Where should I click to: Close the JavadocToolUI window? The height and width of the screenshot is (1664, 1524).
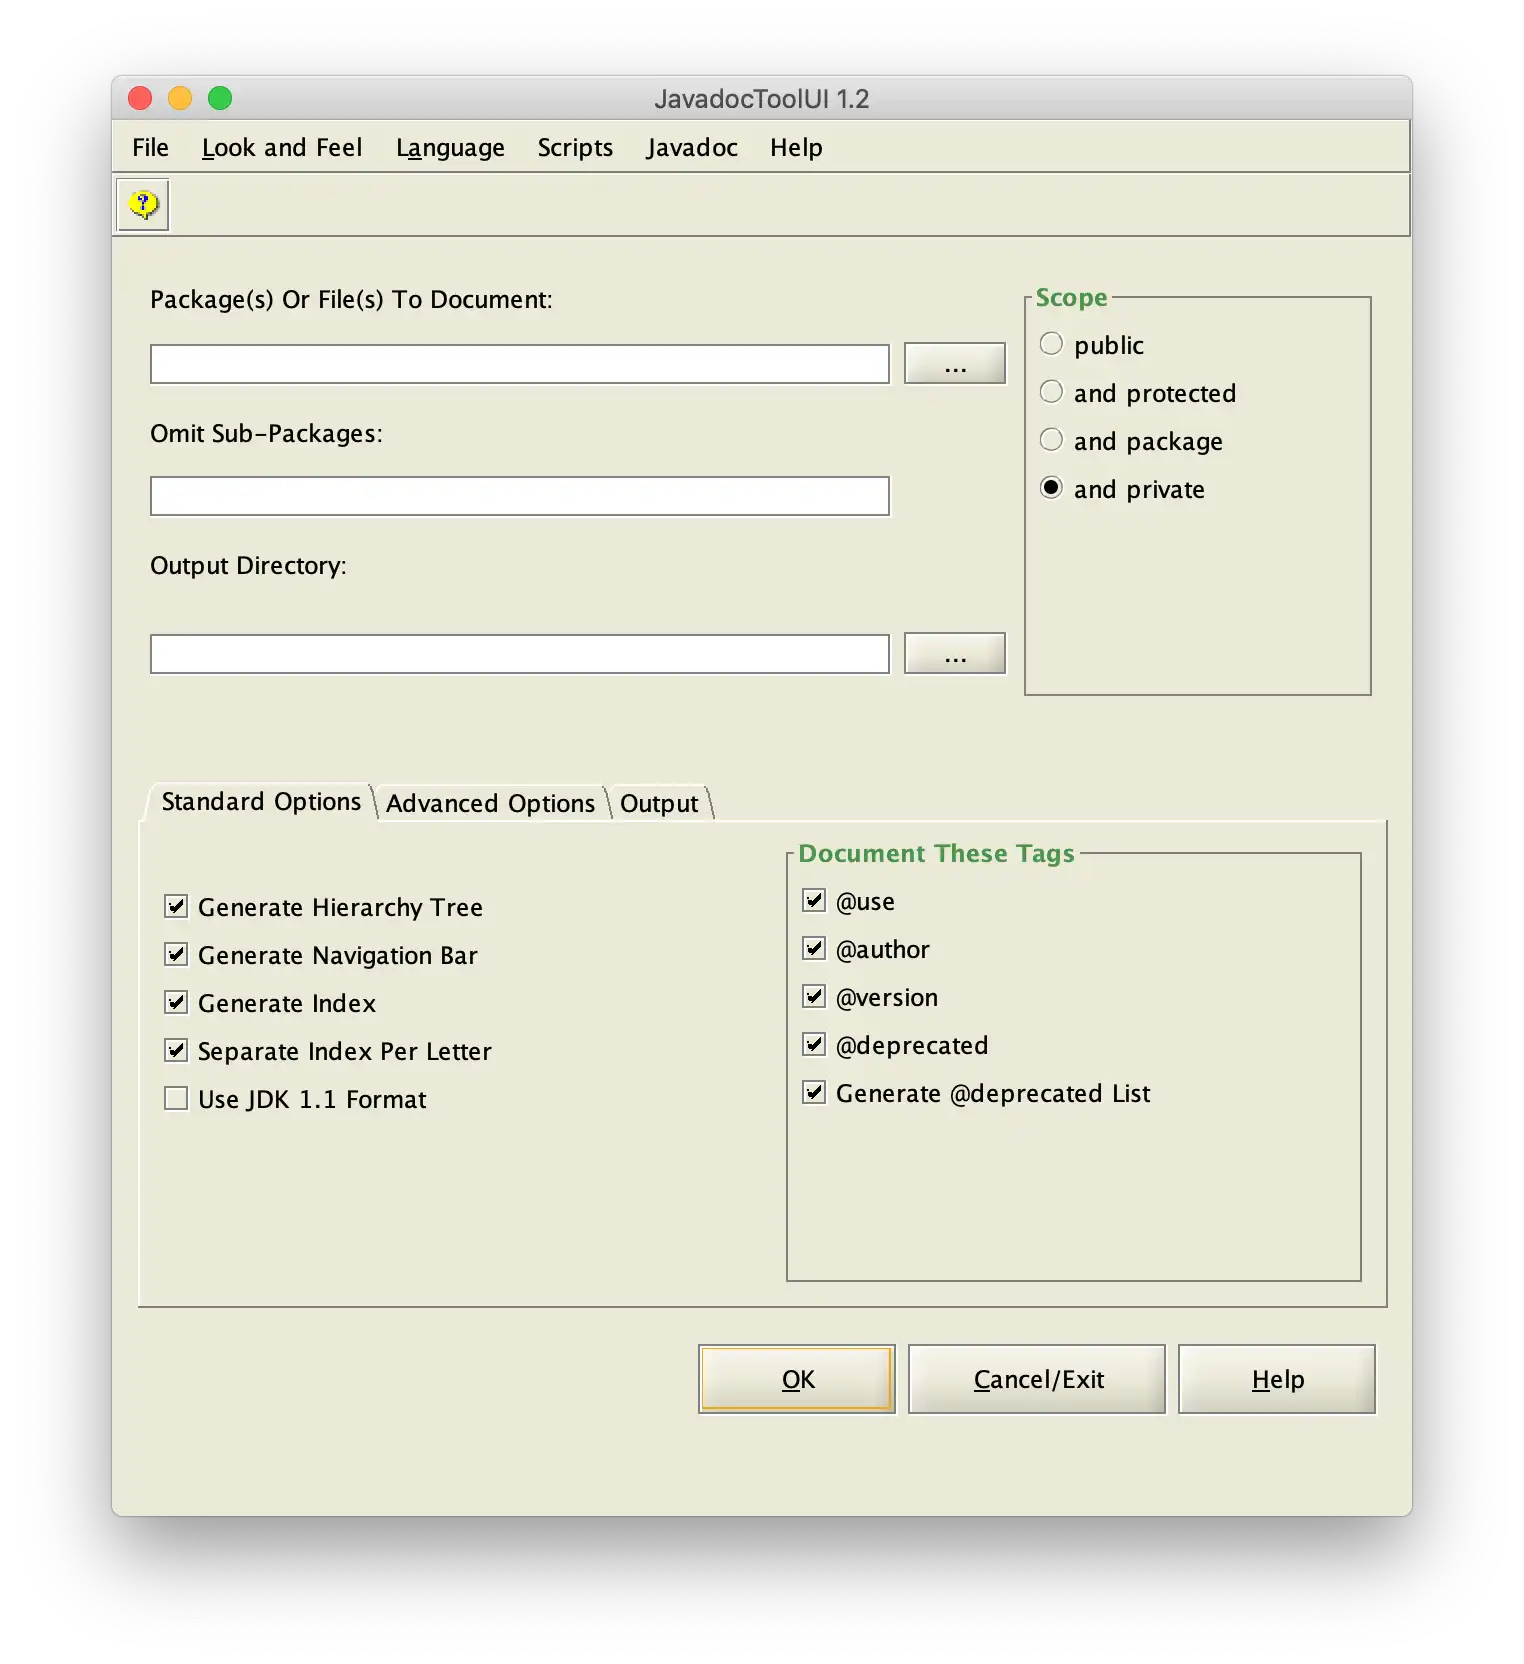(140, 98)
